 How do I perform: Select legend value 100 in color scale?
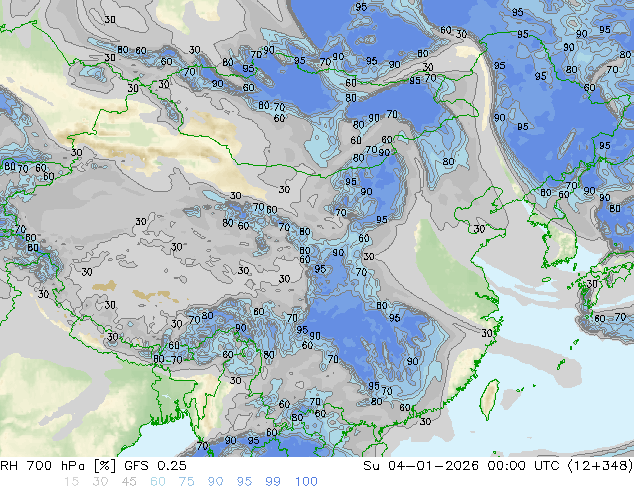(306, 482)
